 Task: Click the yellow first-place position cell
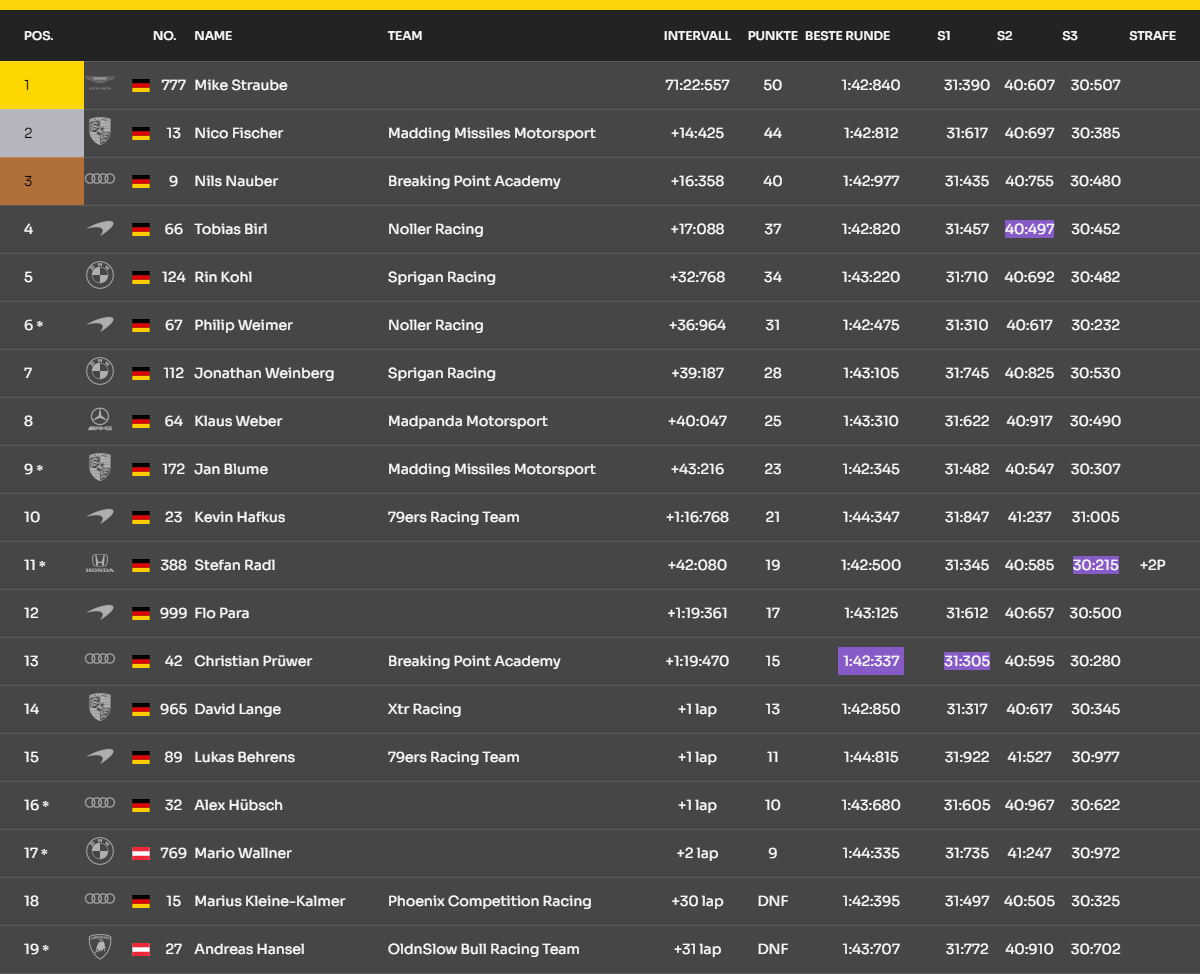(42, 85)
